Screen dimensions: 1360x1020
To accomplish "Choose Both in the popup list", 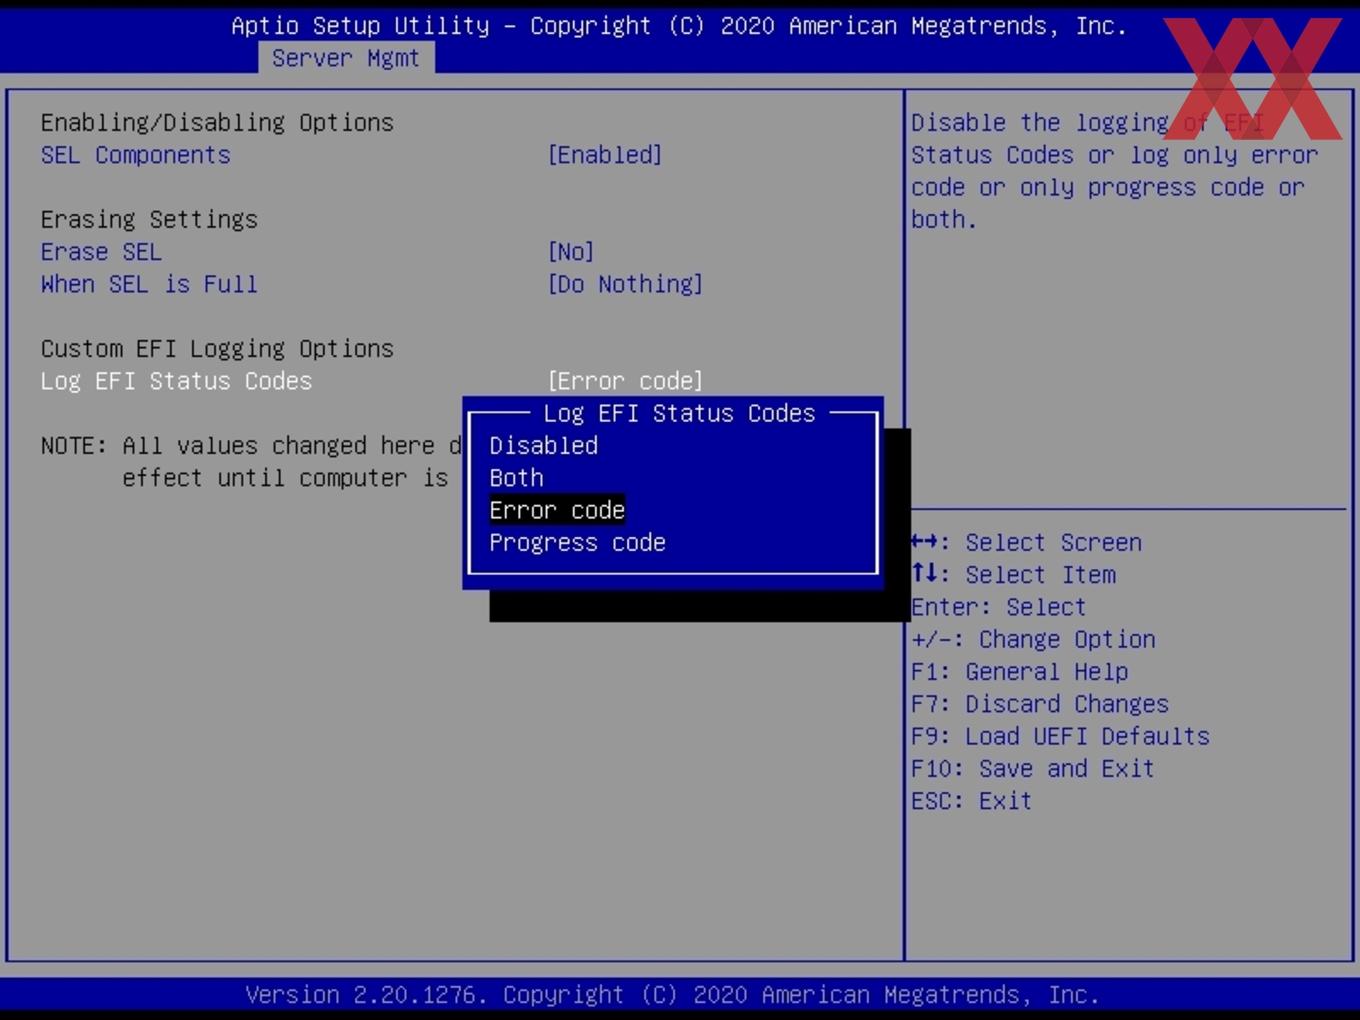I will click(x=517, y=478).
